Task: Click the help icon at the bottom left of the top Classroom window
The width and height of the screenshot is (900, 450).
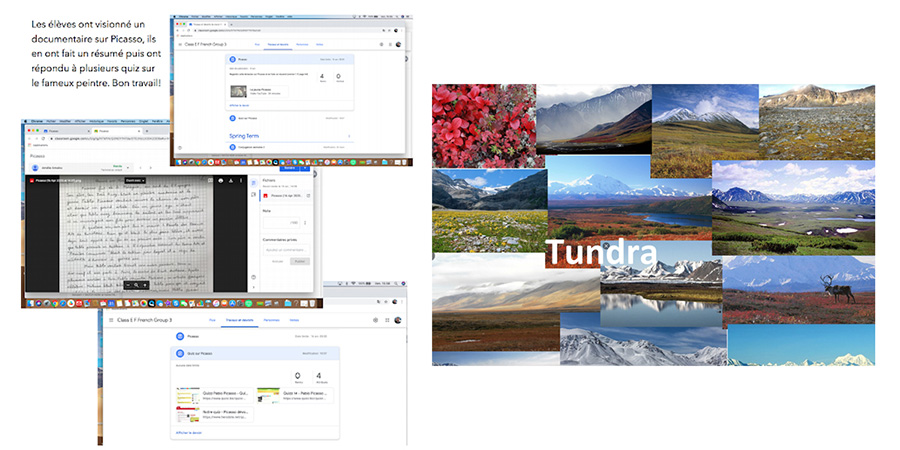Action: [x=180, y=148]
